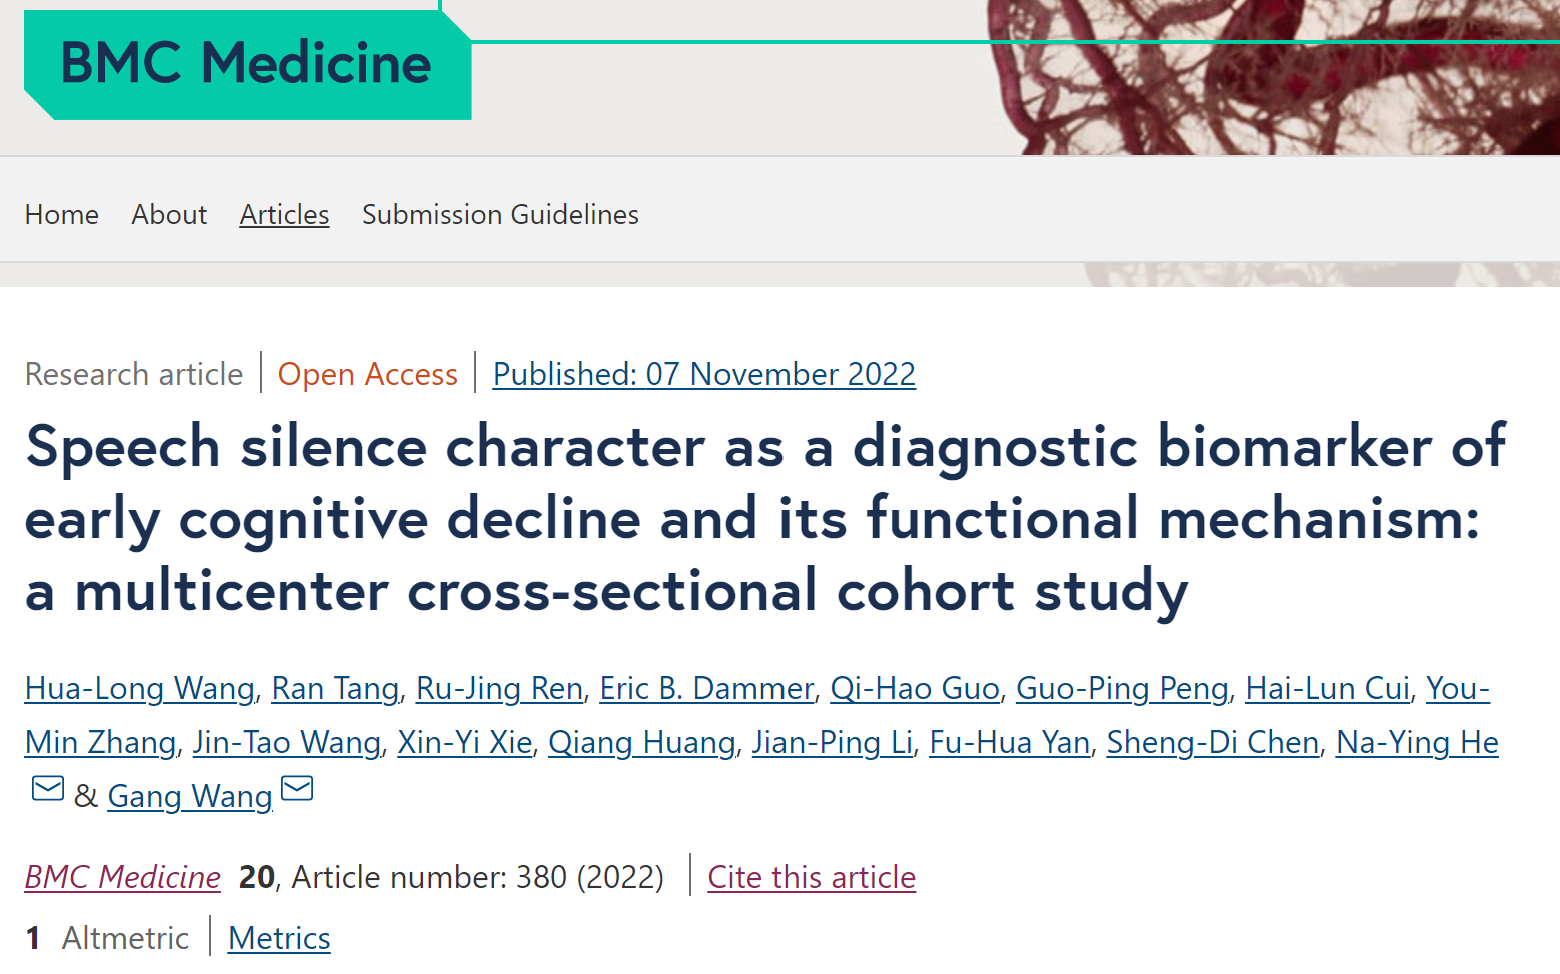Viewport: 1560px width, 974px height.
Task: Follow the italic BMC Medicine journal link
Action: pyautogui.click(x=123, y=877)
